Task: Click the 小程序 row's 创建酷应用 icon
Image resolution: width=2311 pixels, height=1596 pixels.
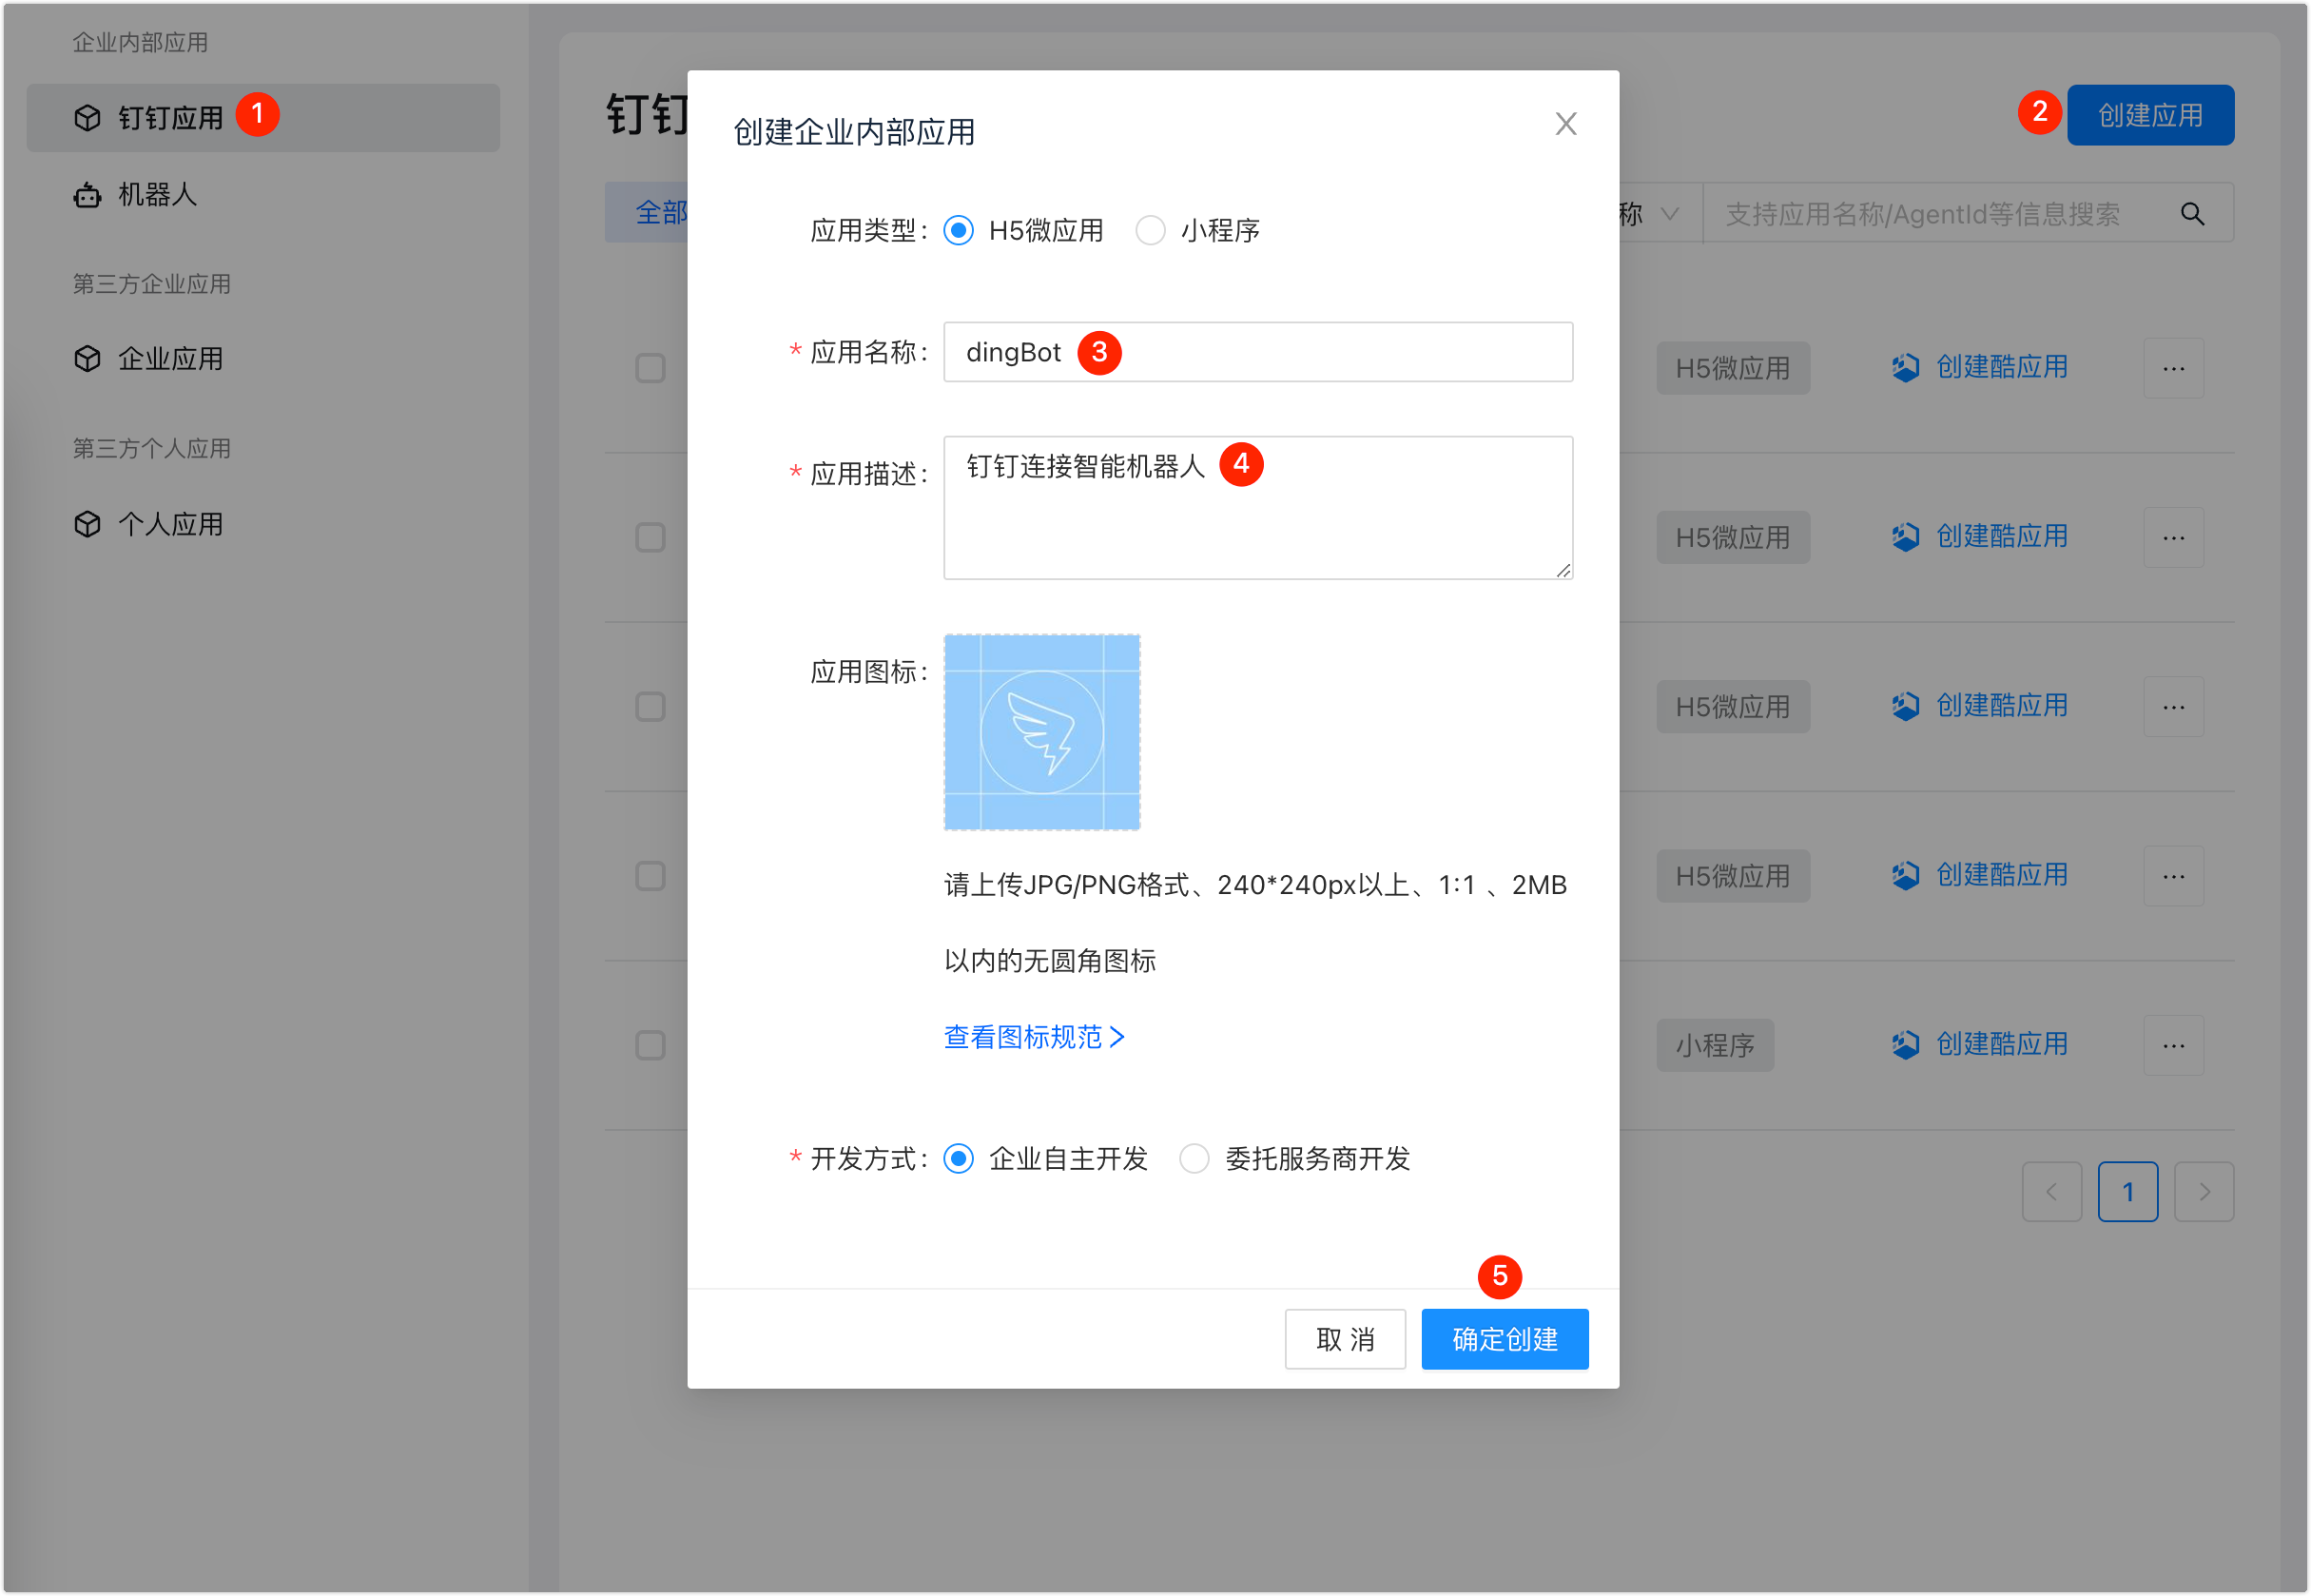Action: pos(1905,1045)
